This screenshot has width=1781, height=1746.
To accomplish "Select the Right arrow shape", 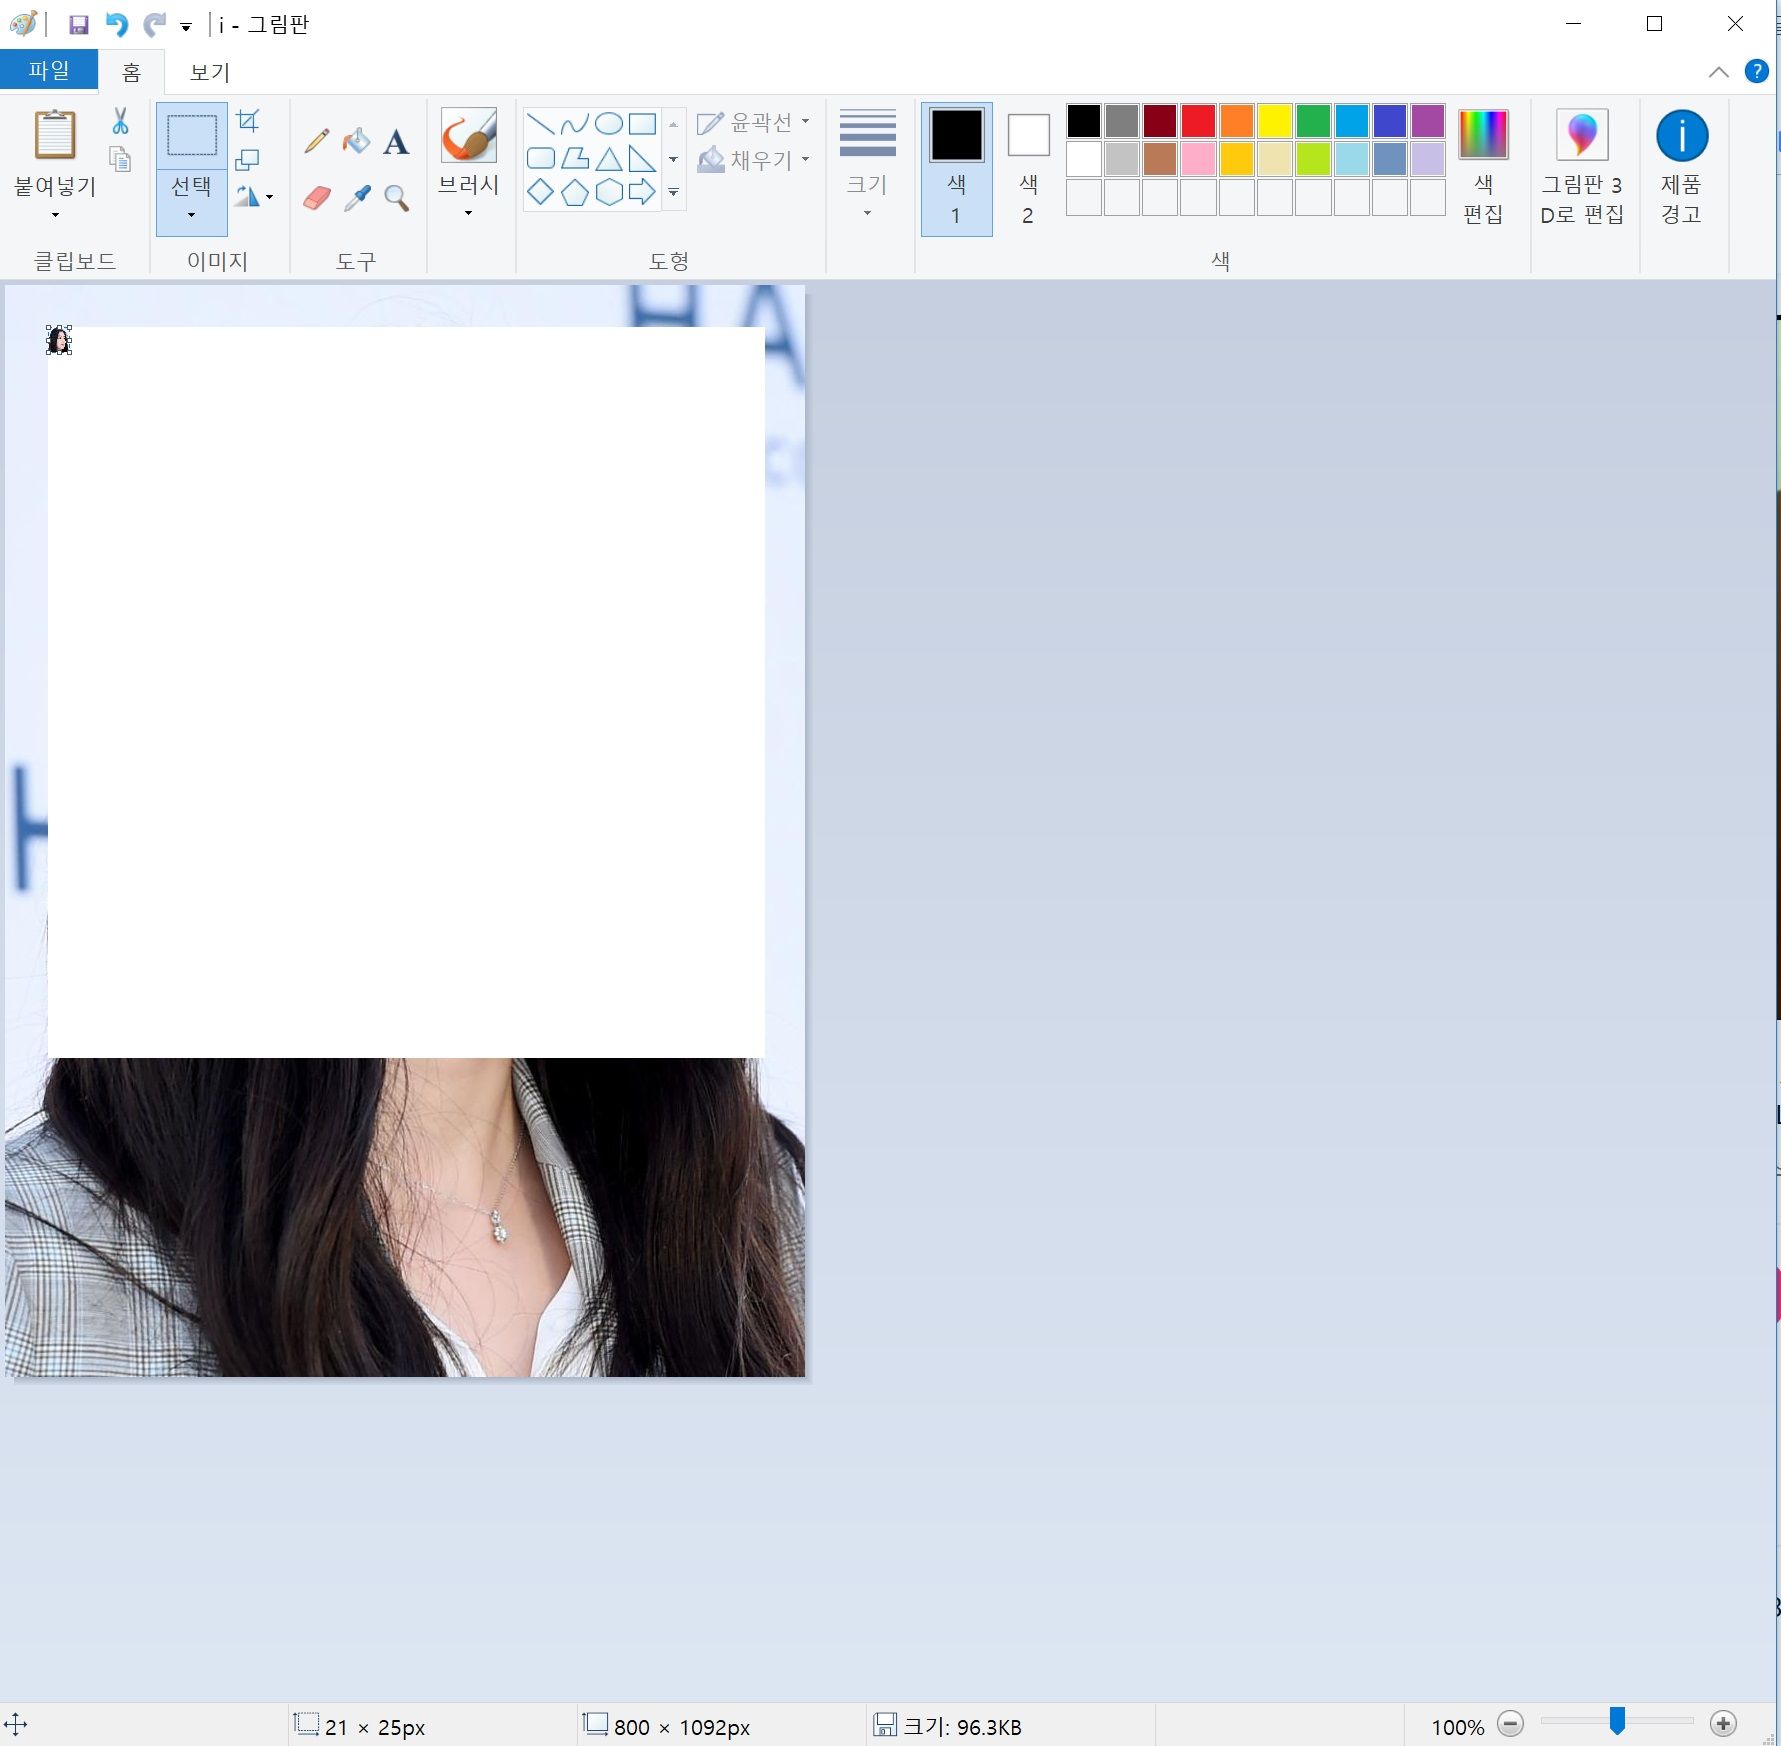I will (x=642, y=192).
